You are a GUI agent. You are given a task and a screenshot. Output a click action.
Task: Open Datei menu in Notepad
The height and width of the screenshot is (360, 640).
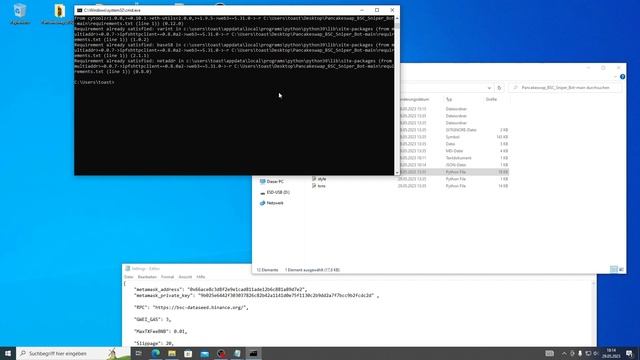tap(129, 277)
